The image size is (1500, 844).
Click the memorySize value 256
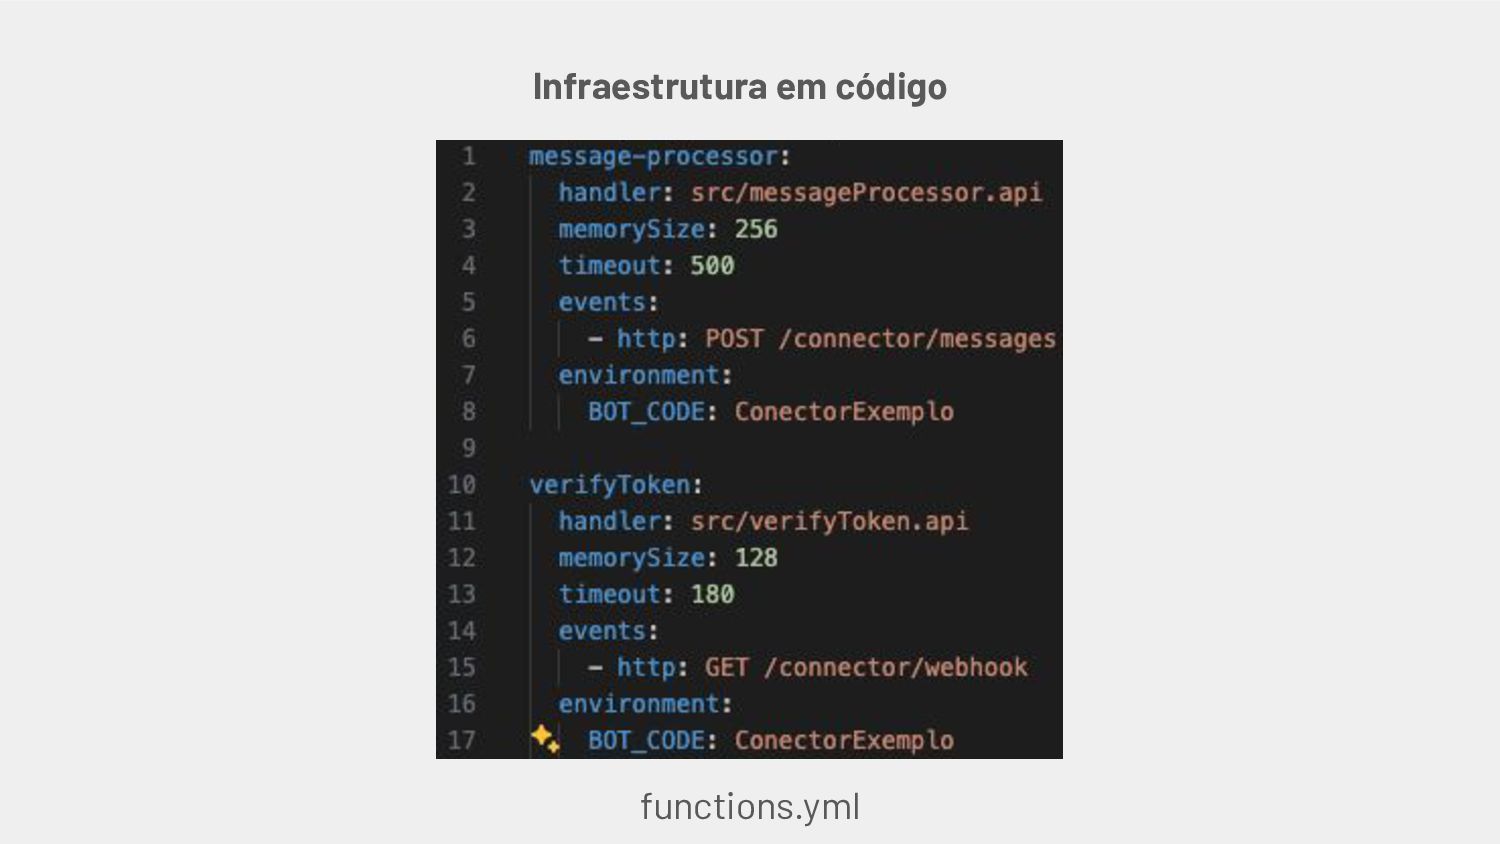[756, 229]
